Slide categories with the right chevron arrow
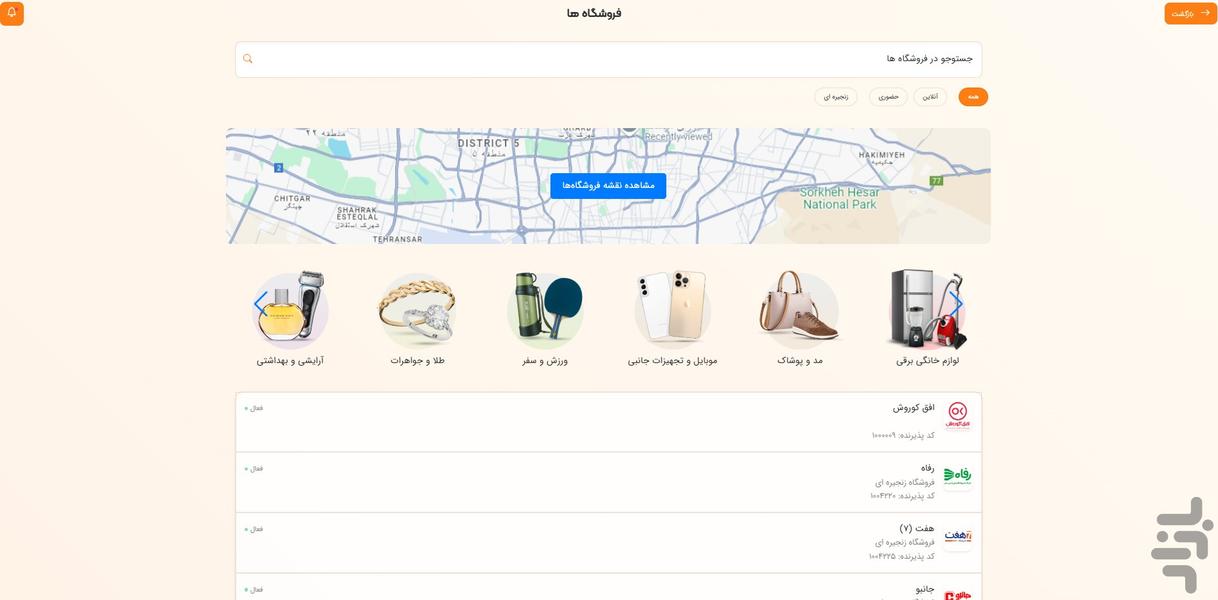1218x600 pixels. click(957, 304)
